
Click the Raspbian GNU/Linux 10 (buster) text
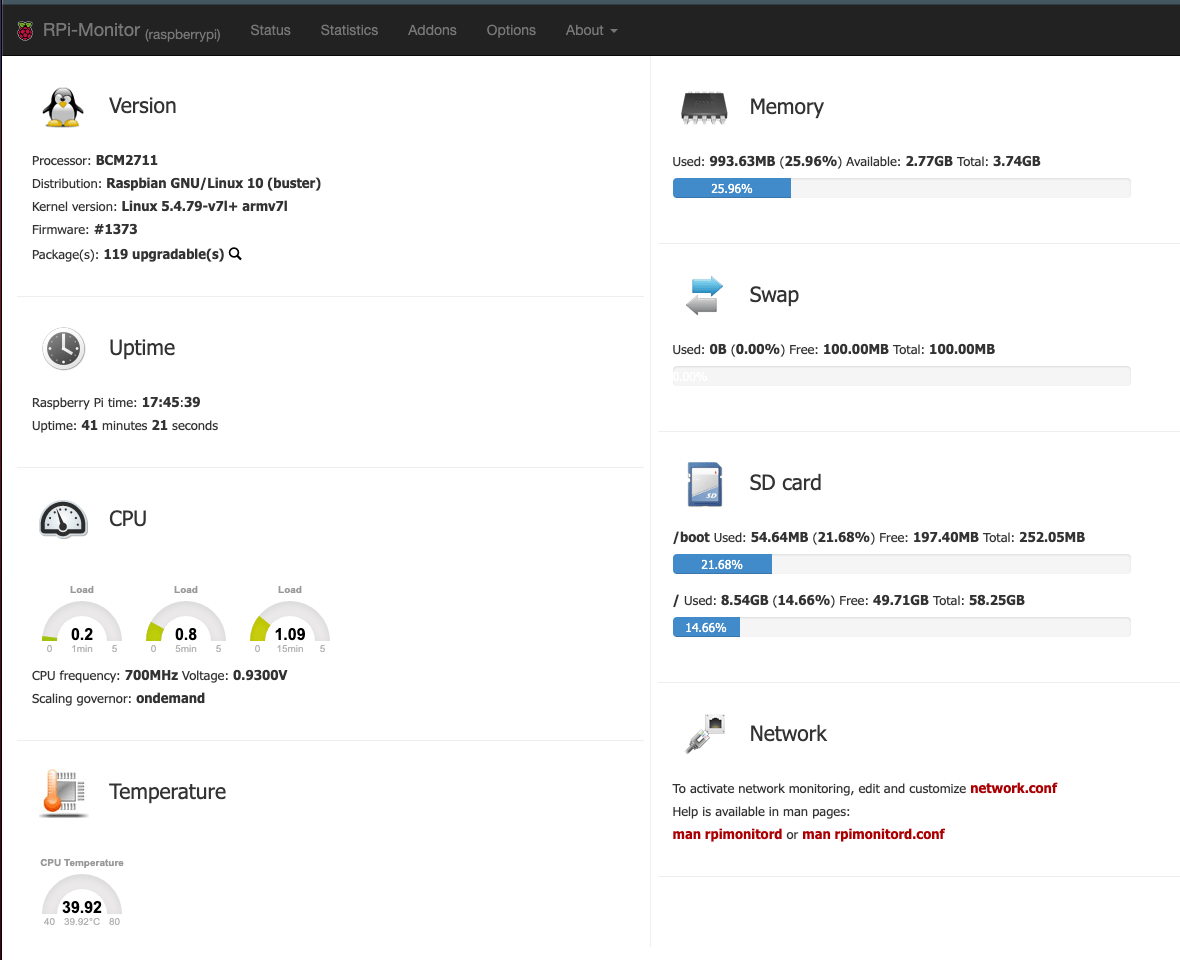214,184
